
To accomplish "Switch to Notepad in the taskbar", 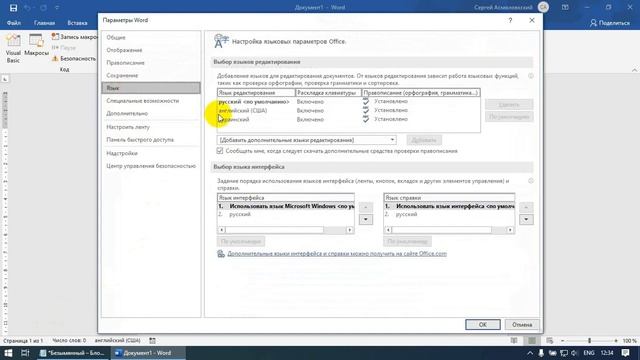I will click(x=73, y=353).
